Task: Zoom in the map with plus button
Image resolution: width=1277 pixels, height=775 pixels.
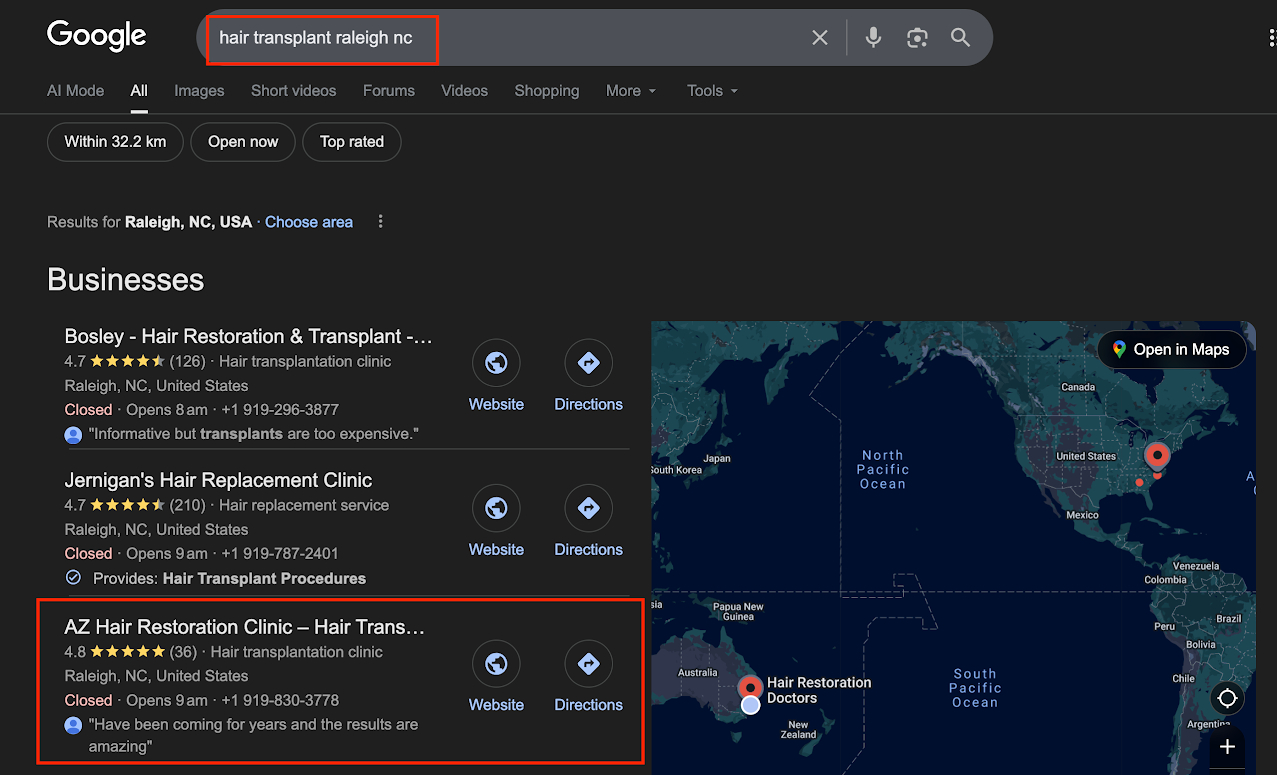Action: click(x=1227, y=747)
